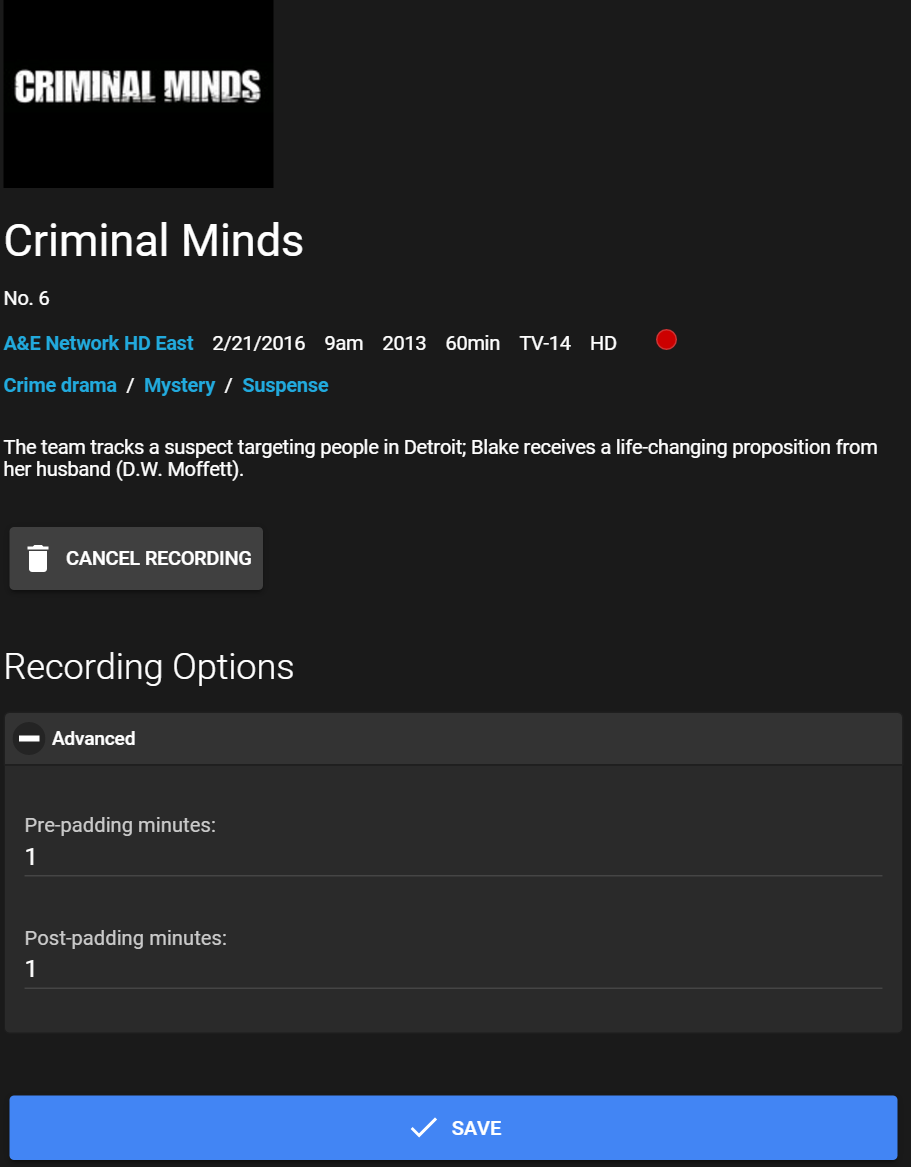911x1167 pixels.
Task: Click the 60min duration label
Action: coord(473,344)
